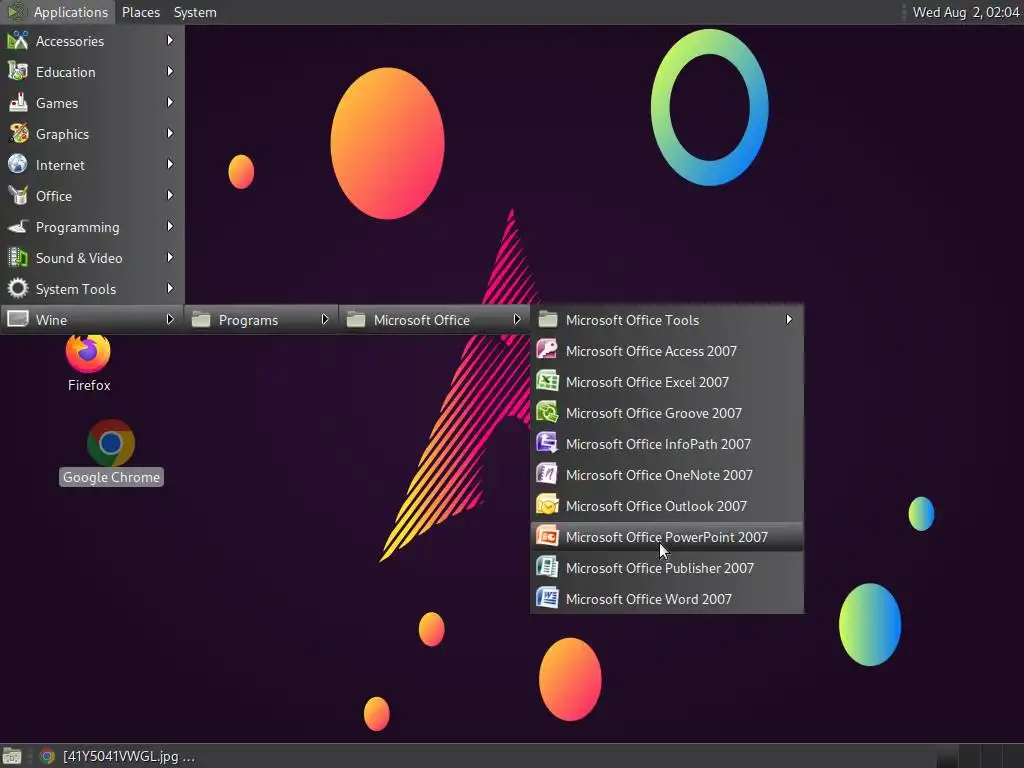Screen dimensions: 1024x768
Task: Click the show desktop icon in bottom panel
Action: tap(12, 756)
